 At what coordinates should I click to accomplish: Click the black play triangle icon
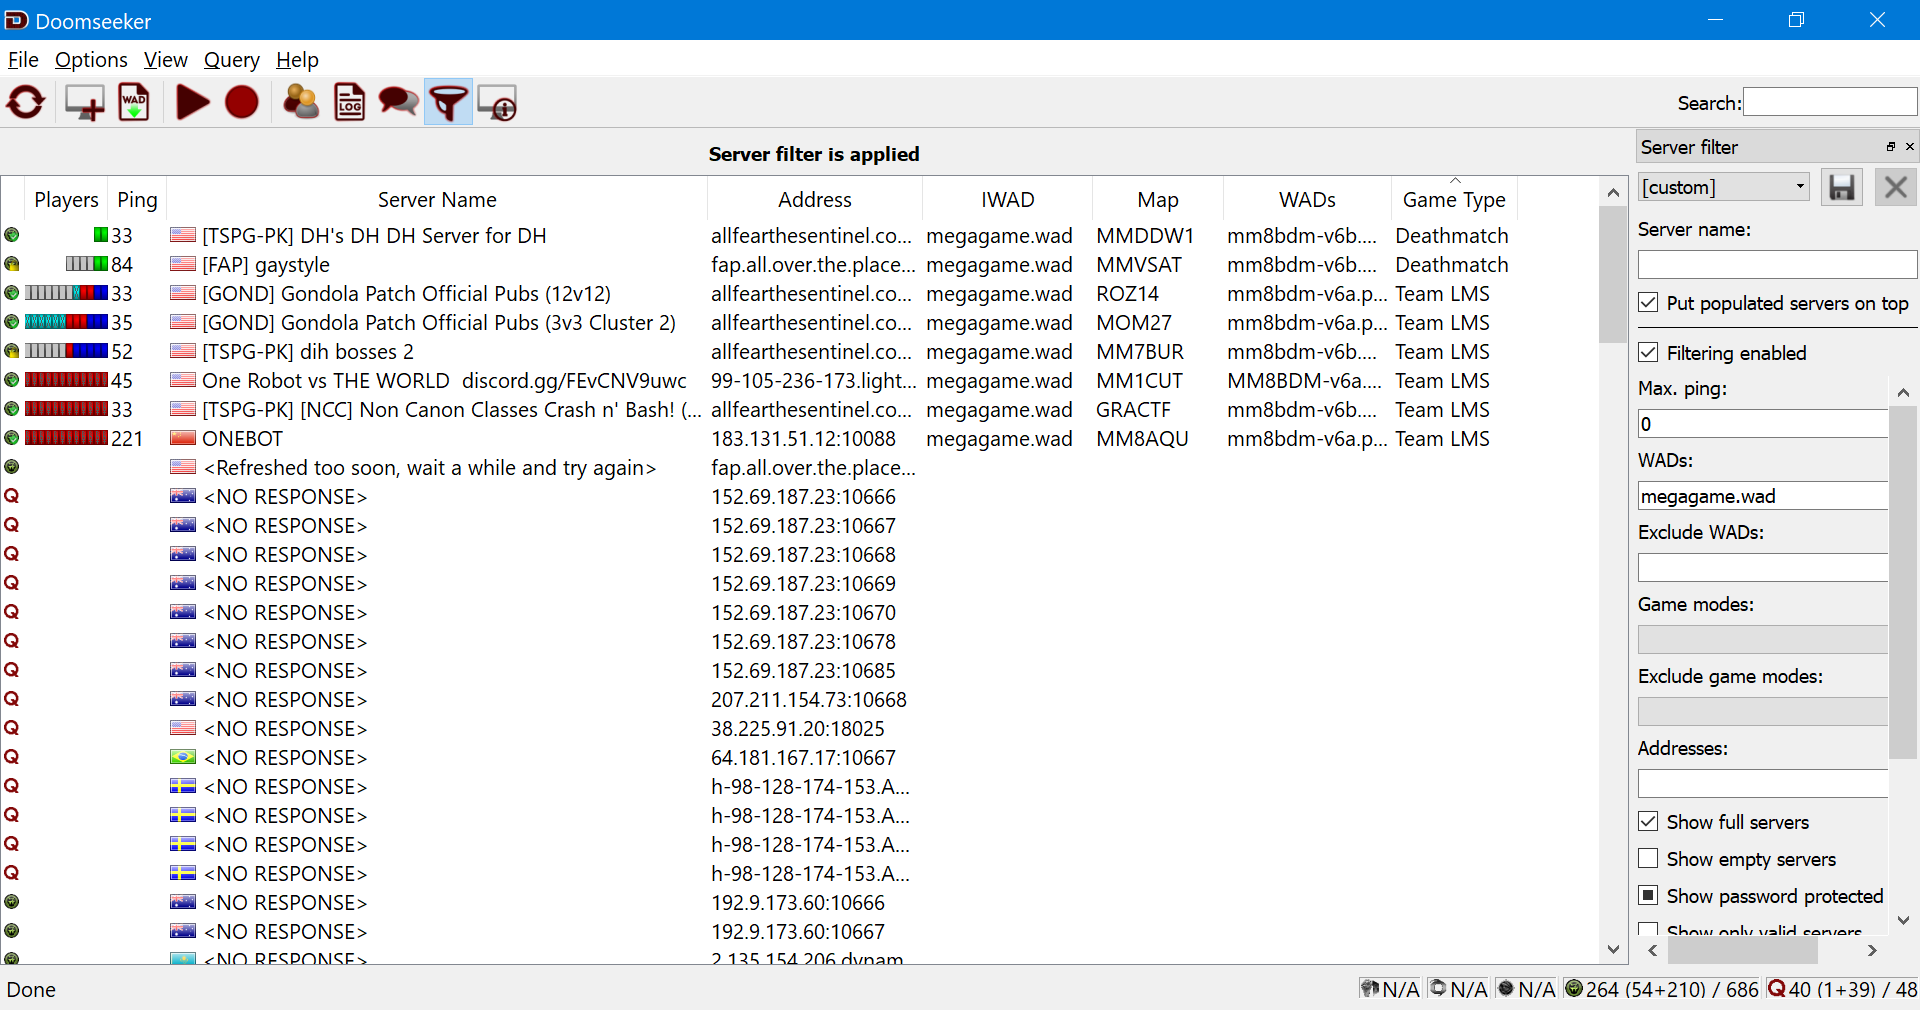pyautogui.click(x=193, y=102)
